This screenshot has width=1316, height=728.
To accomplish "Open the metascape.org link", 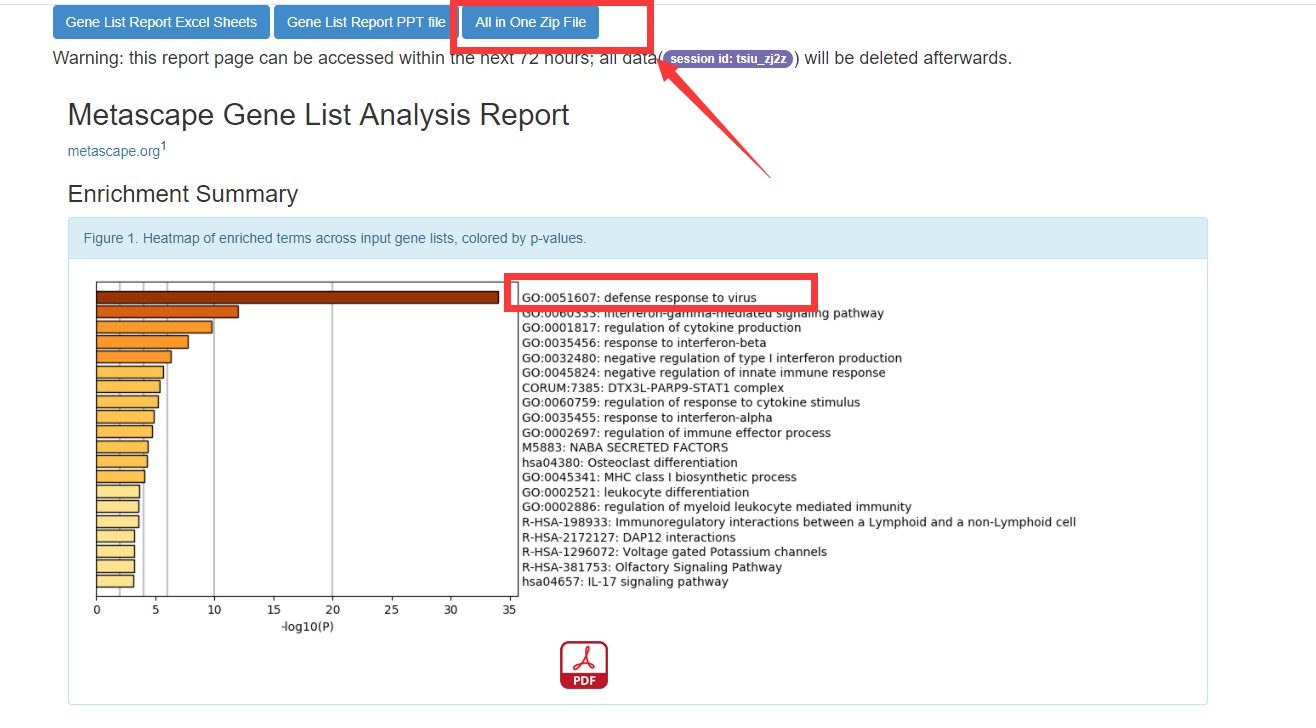I will [113, 151].
